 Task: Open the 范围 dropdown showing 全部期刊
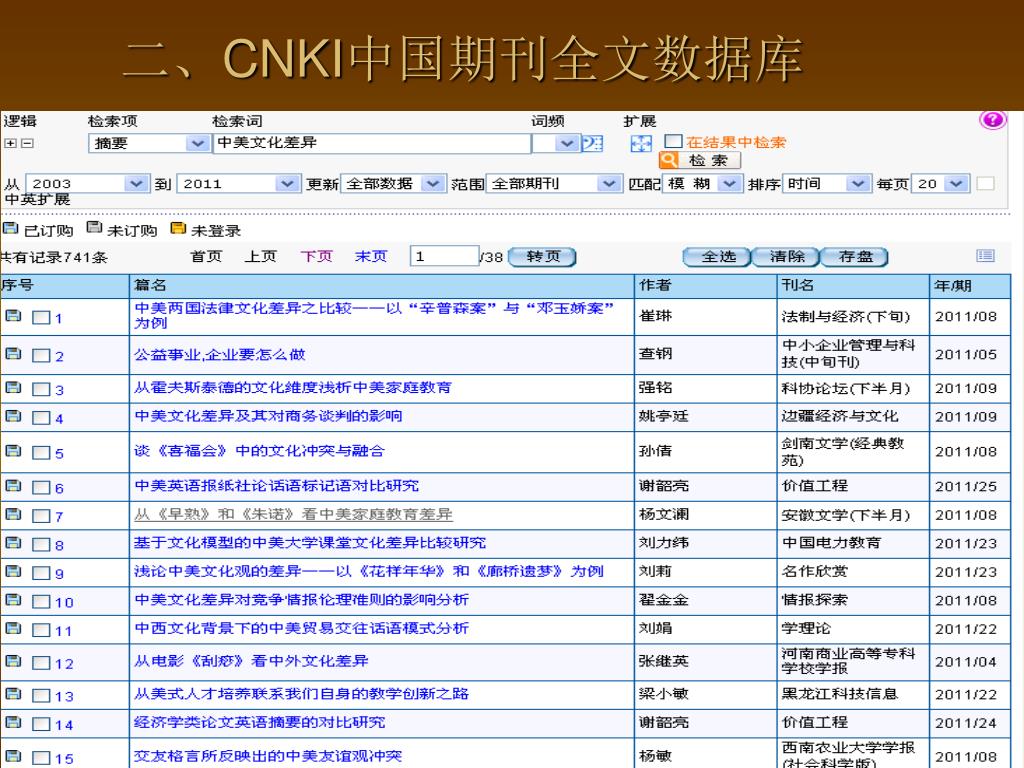554,184
